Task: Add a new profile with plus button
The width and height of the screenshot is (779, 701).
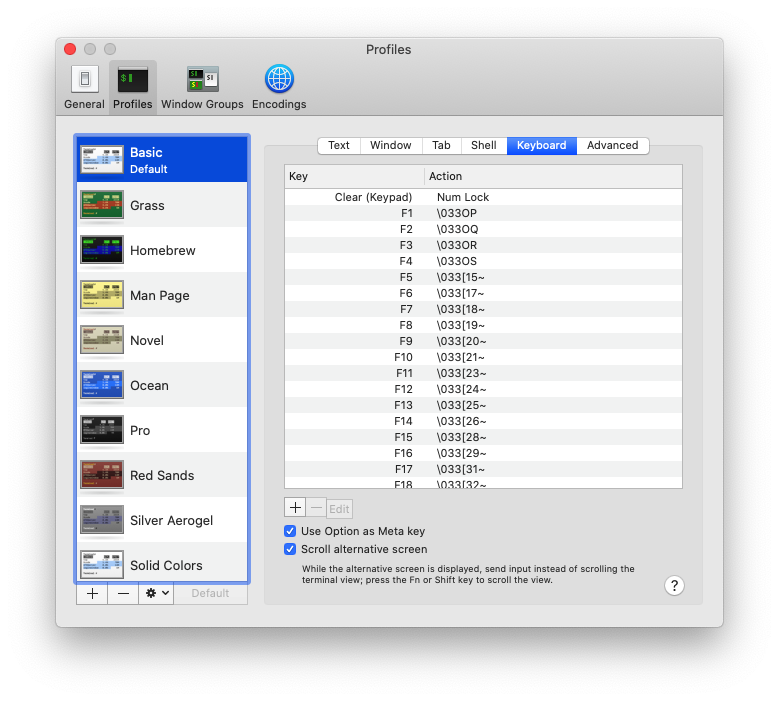Action: click(92, 594)
